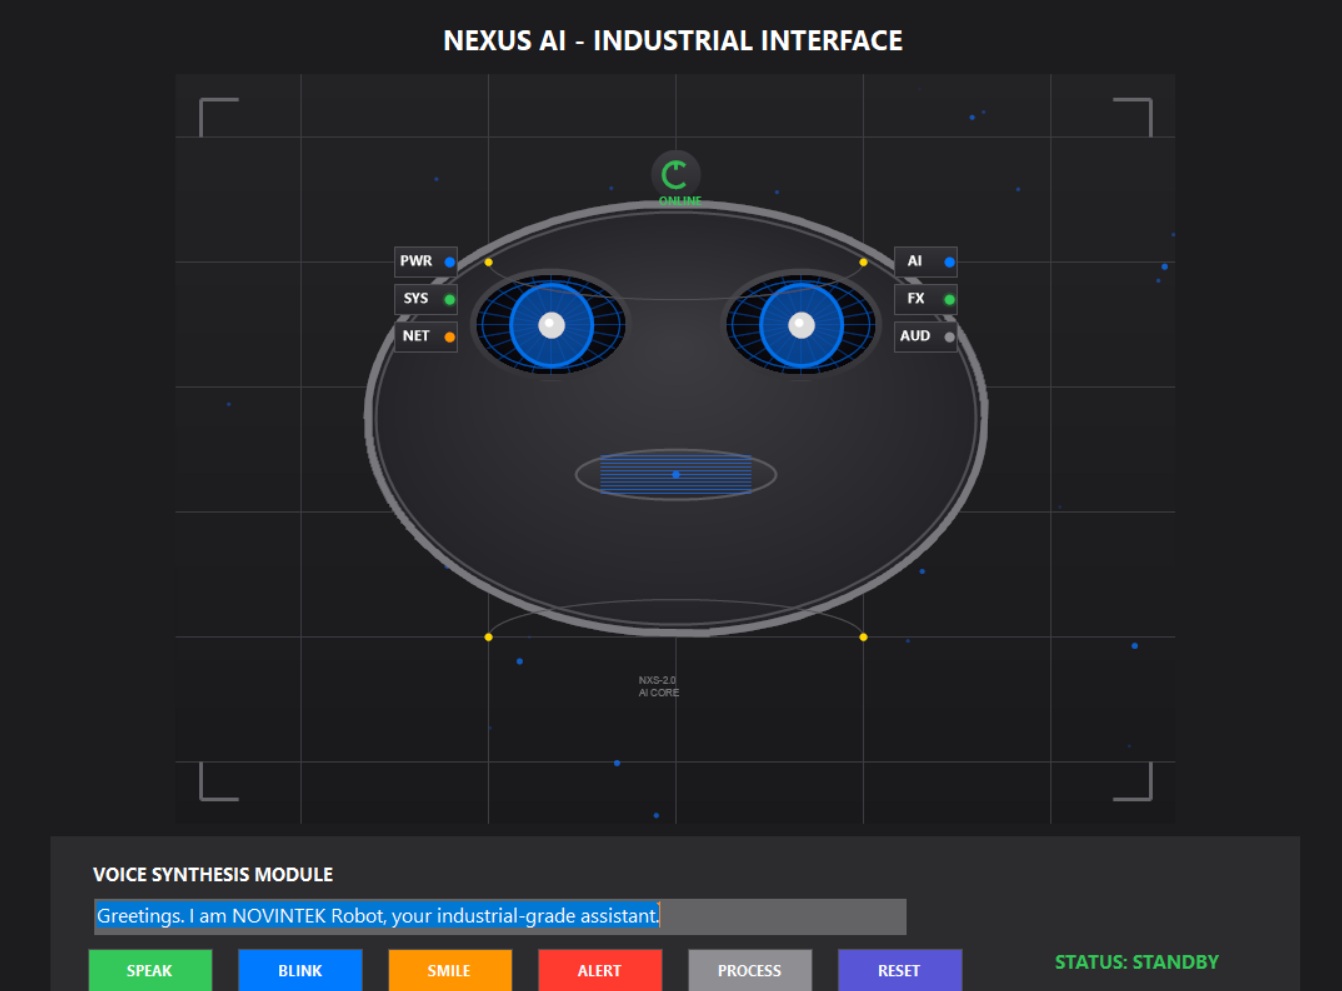The image size is (1342, 991).
Task: Click the STATUS: STANDBY indicator text
Action: 1136,963
